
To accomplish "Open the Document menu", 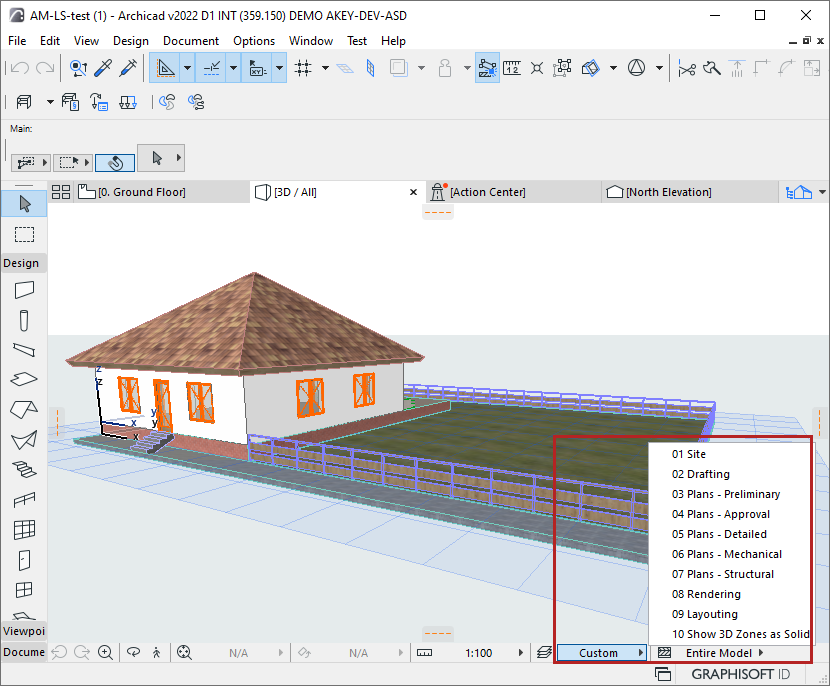I will [x=190, y=41].
